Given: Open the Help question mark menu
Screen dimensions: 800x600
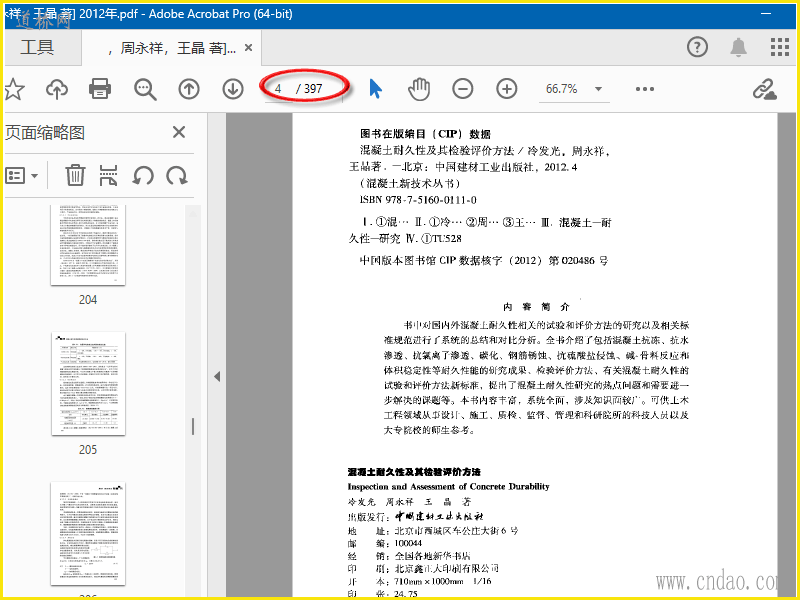Looking at the screenshot, I should point(697,47).
